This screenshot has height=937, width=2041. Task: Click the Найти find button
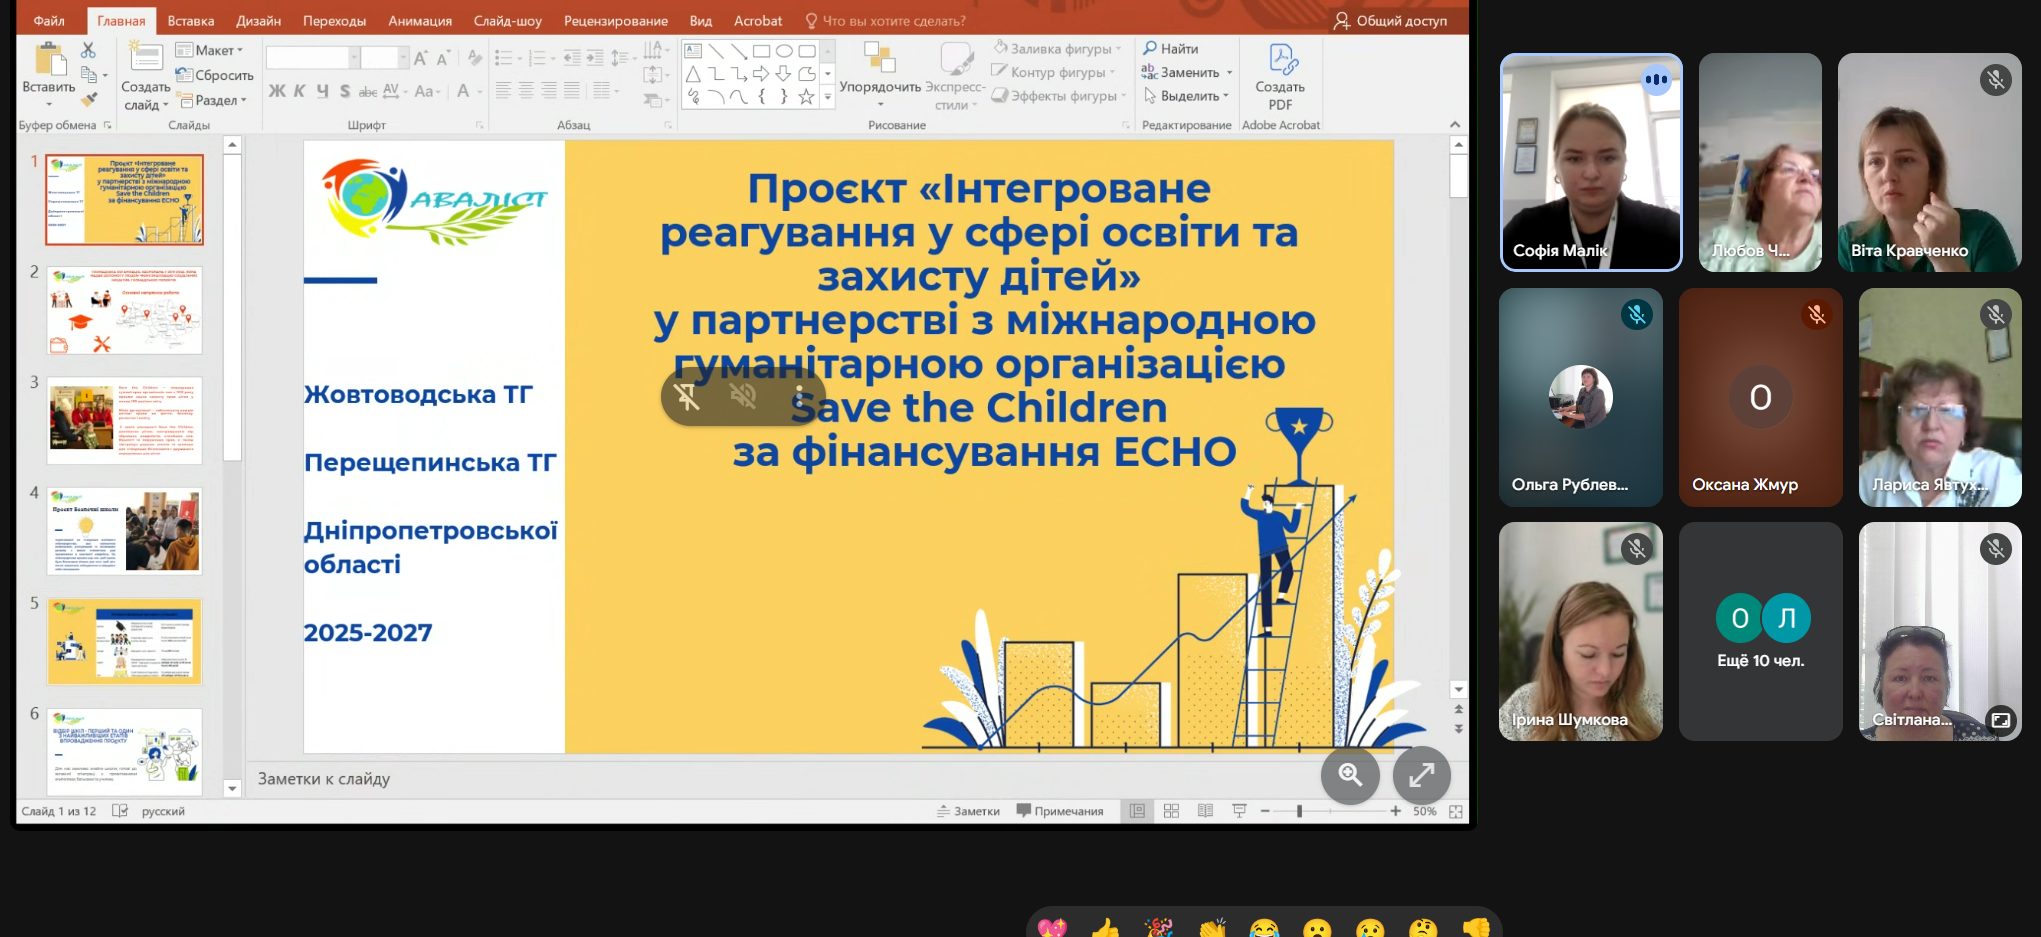(x=1171, y=48)
